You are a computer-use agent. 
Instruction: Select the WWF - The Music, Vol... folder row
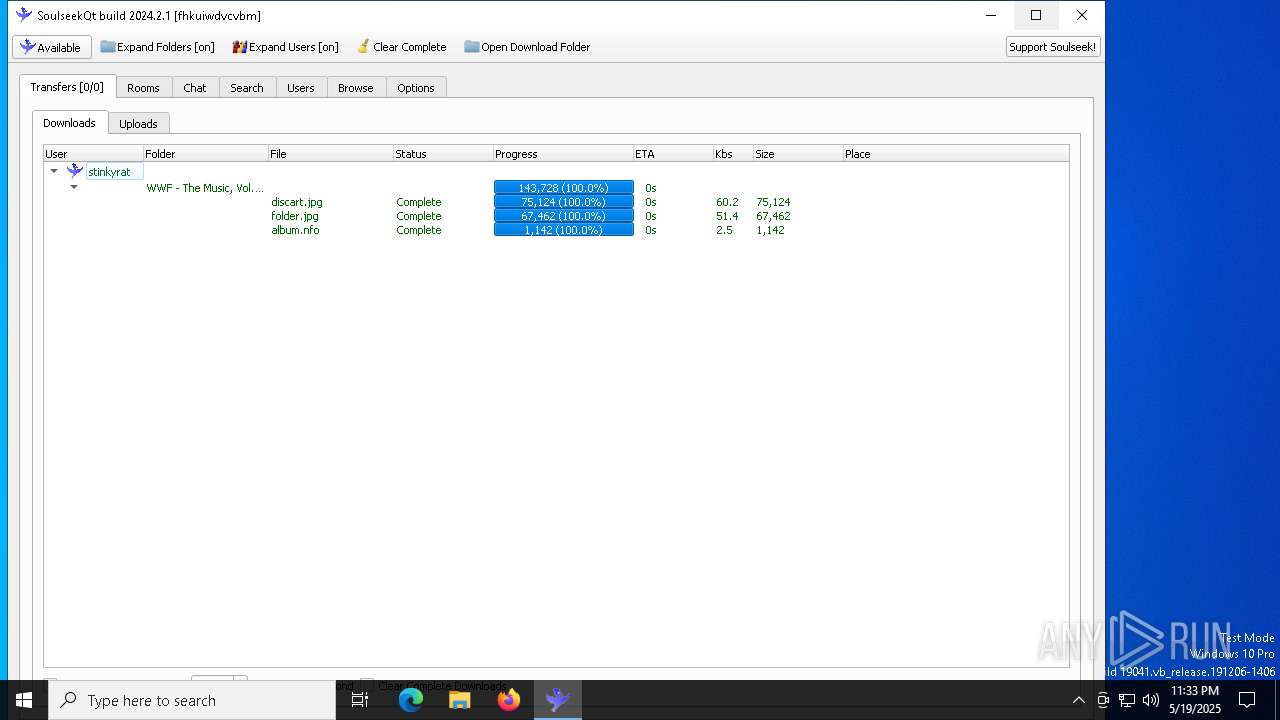point(205,188)
